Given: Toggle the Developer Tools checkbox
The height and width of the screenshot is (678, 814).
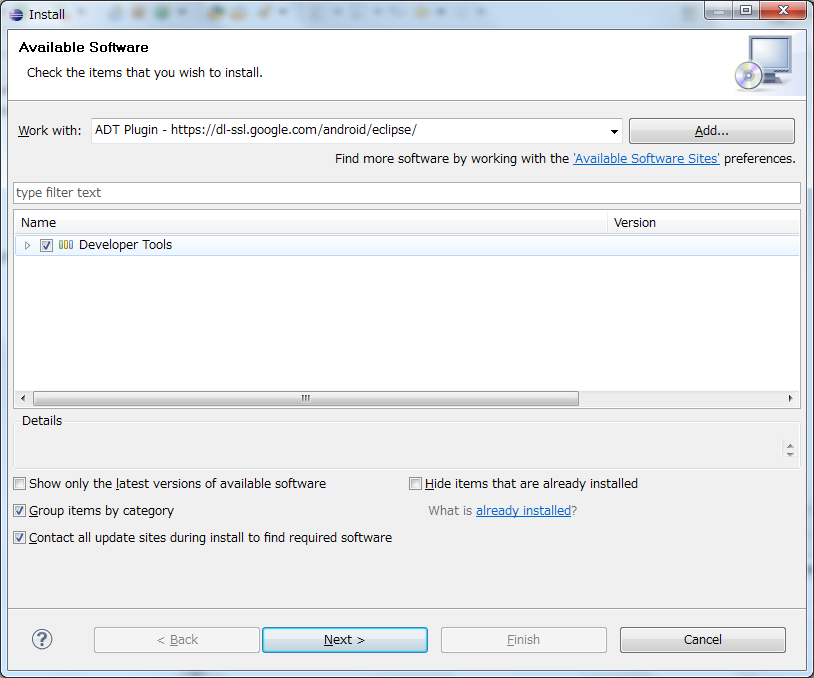Looking at the screenshot, I should pos(46,245).
